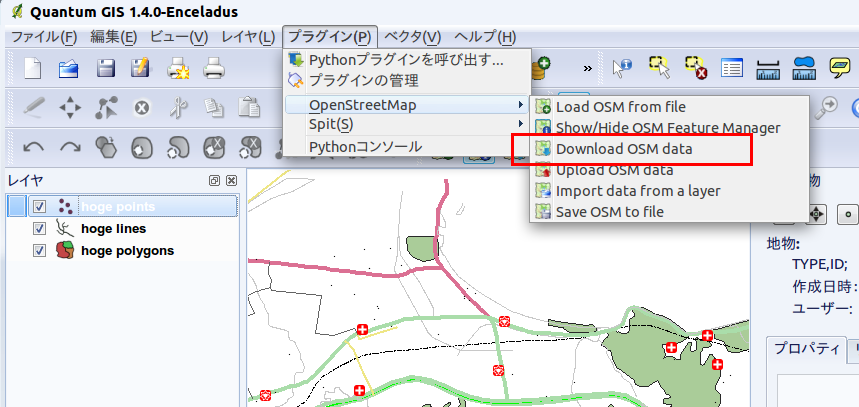Screen dimensions: 859x407
Task: Select the Measure Area ruler tool
Action: tap(803, 68)
